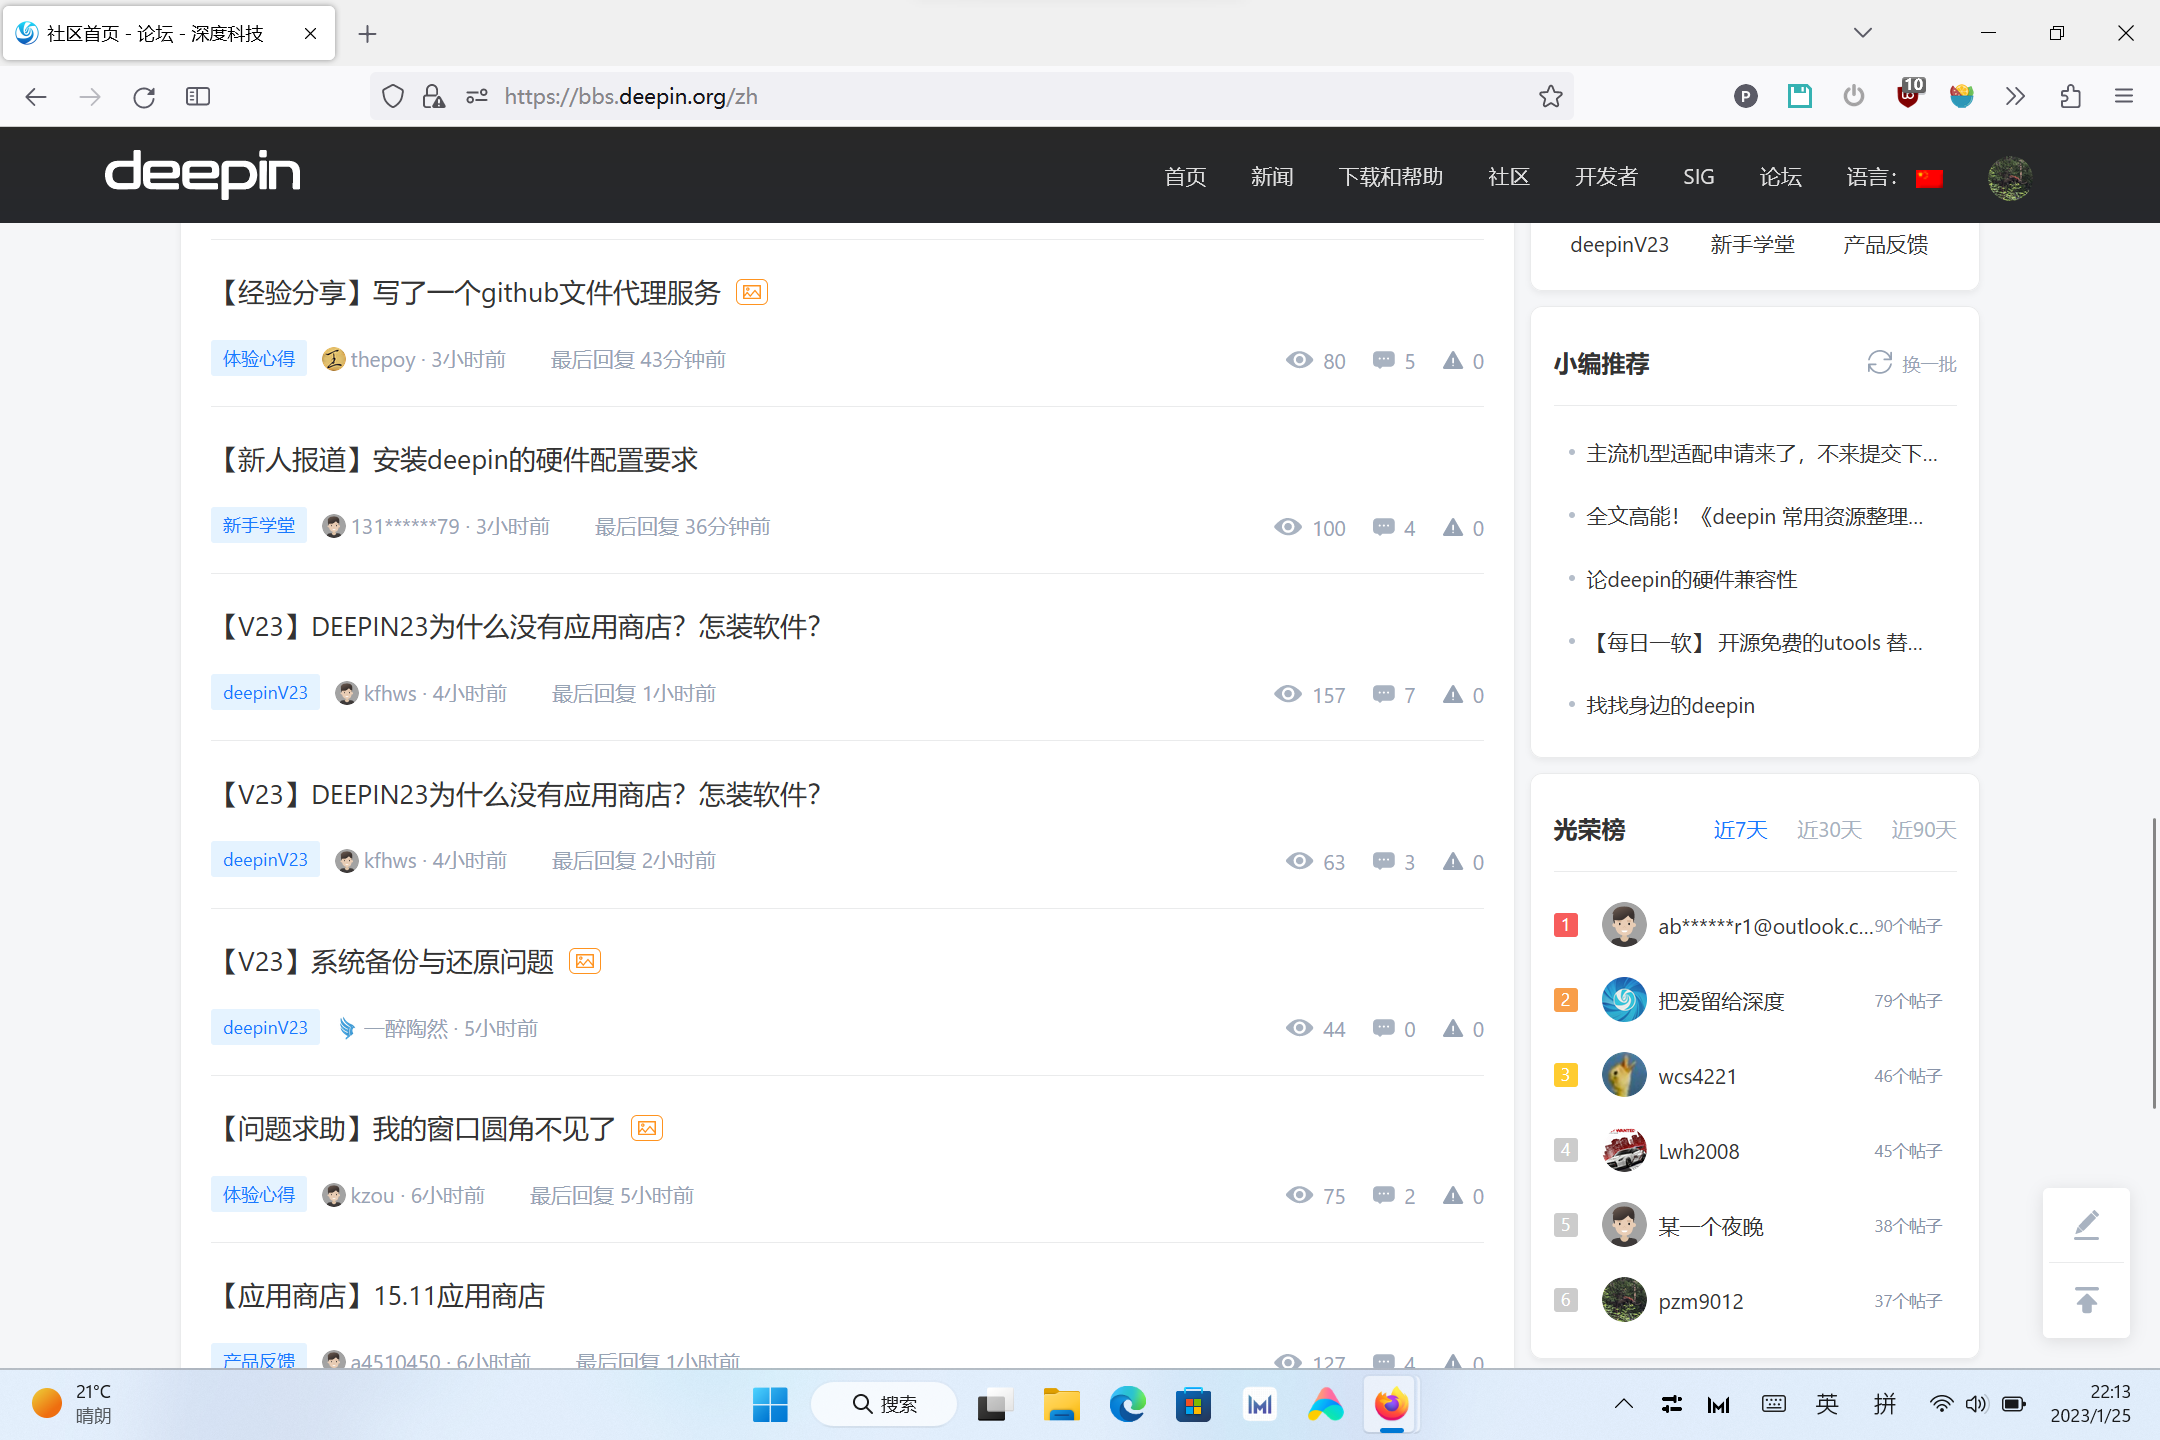Viewport: 2160px width, 1440px height.
Task: Open the image preview icon next to 系统备份与还原问题
Action: (585, 960)
